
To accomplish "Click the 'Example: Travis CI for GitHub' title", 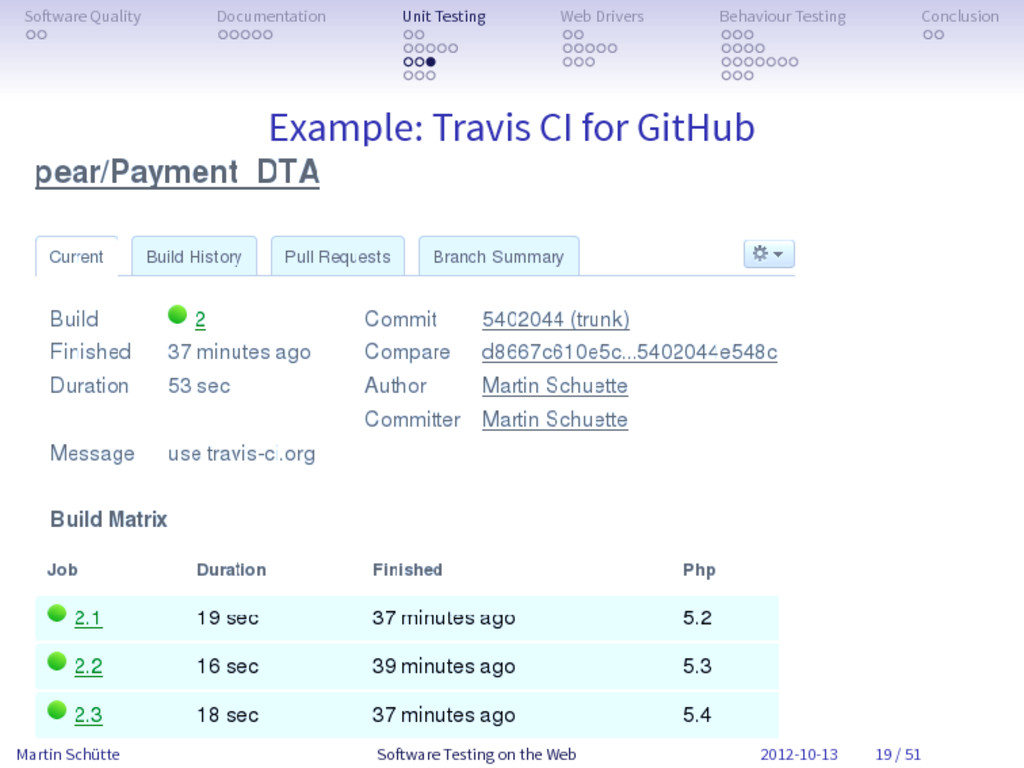I will (x=512, y=127).
